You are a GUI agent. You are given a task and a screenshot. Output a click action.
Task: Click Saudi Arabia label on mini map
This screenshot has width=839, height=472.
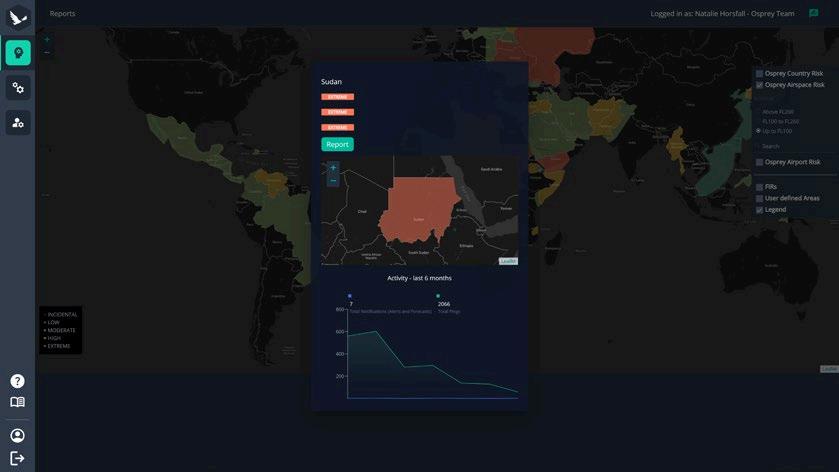[x=491, y=169]
